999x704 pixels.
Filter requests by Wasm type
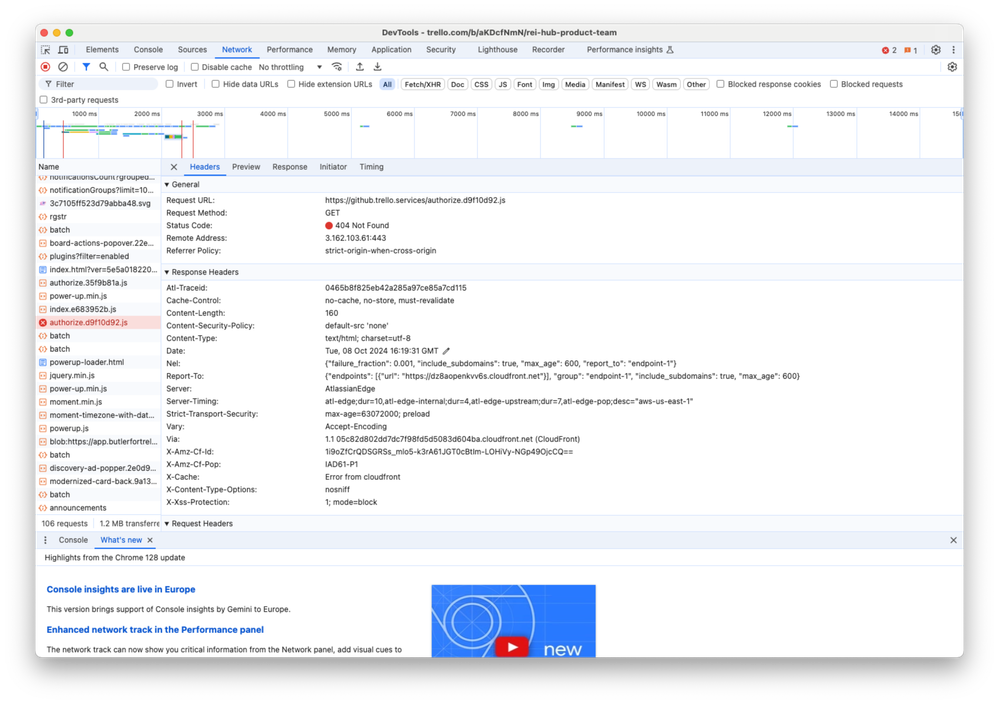(666, 84)
